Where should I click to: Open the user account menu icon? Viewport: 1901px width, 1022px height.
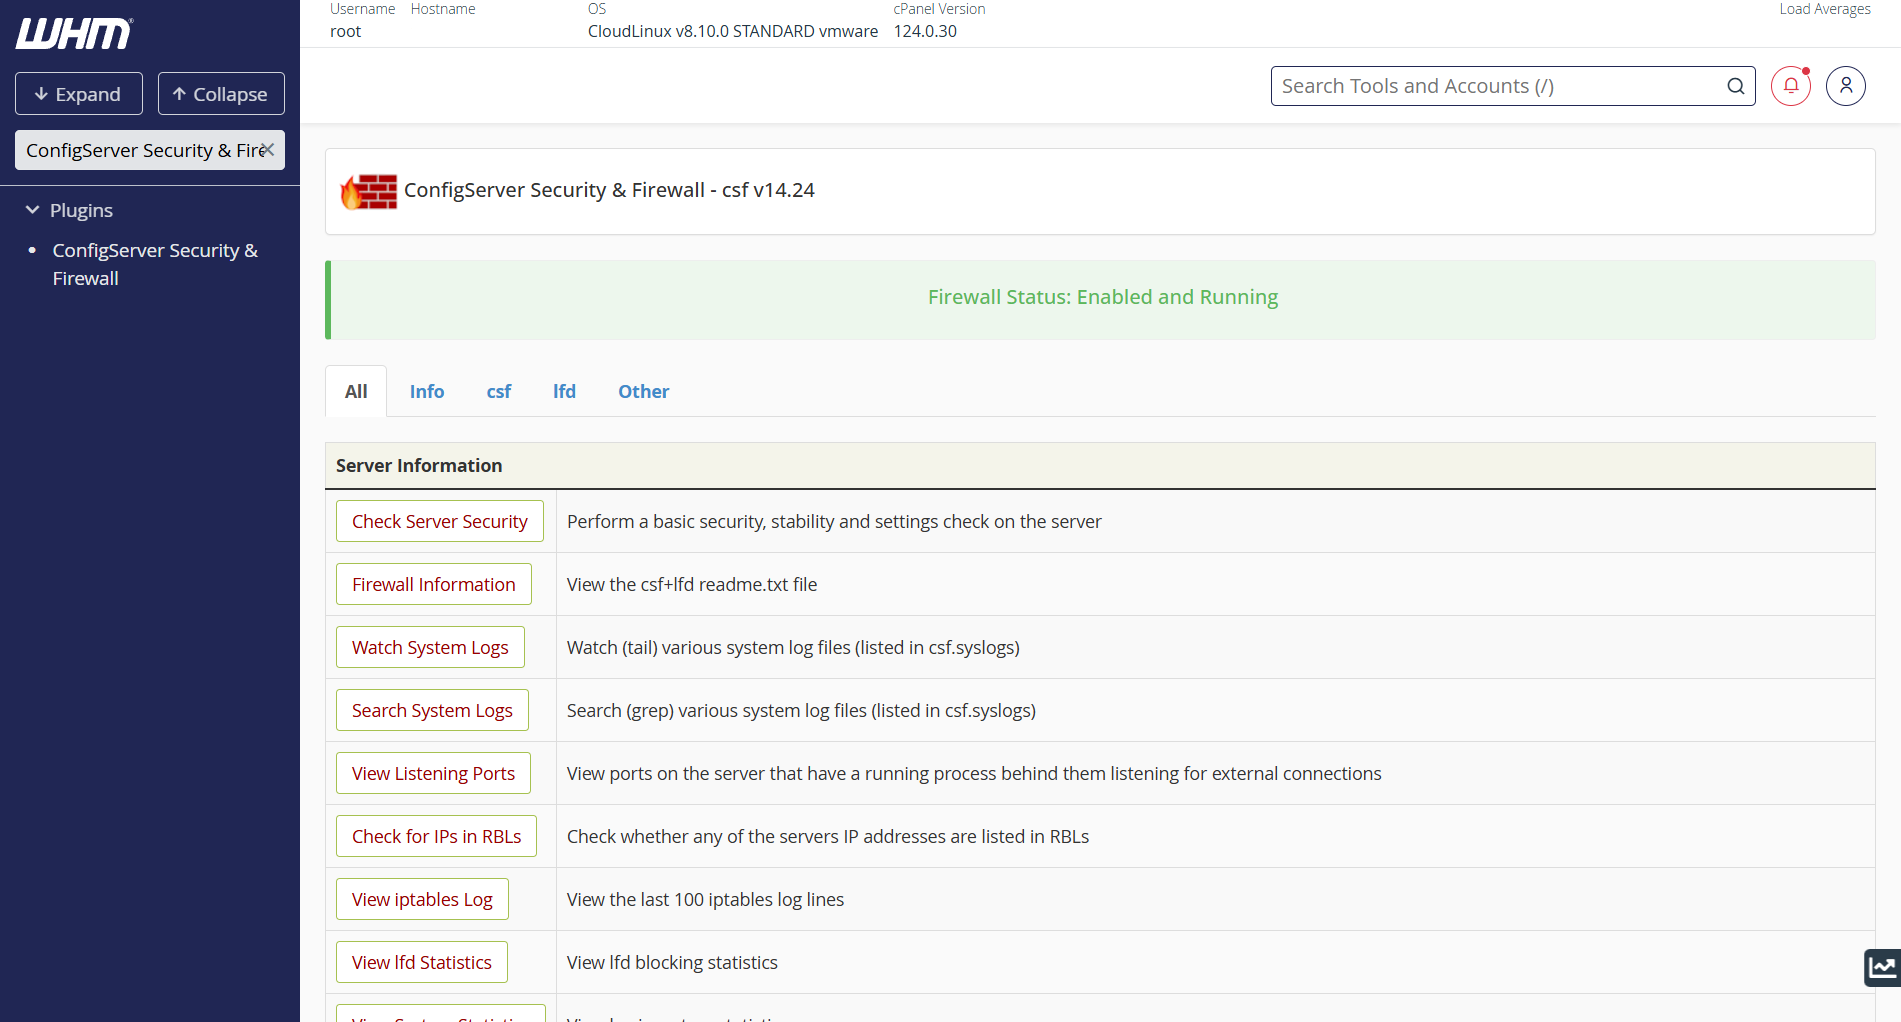[x=1845, y=86]
